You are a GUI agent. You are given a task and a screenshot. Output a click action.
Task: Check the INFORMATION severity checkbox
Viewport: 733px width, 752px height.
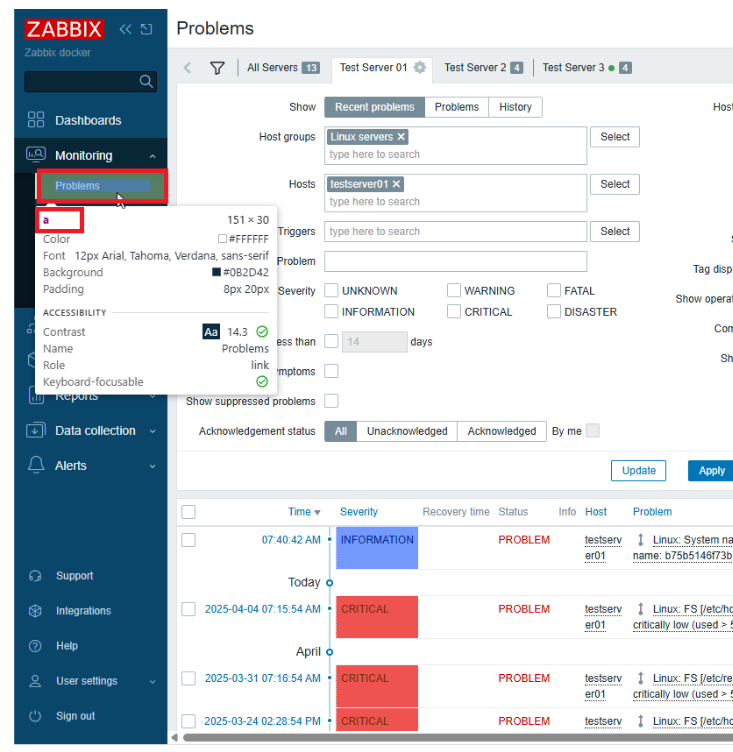[331, 311]
